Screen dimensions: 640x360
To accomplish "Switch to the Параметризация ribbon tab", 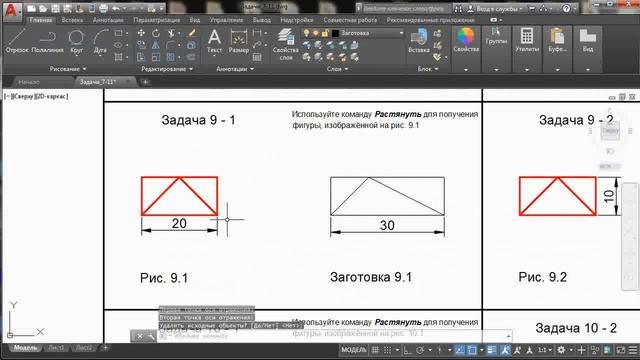I will [x=156, y=20].
